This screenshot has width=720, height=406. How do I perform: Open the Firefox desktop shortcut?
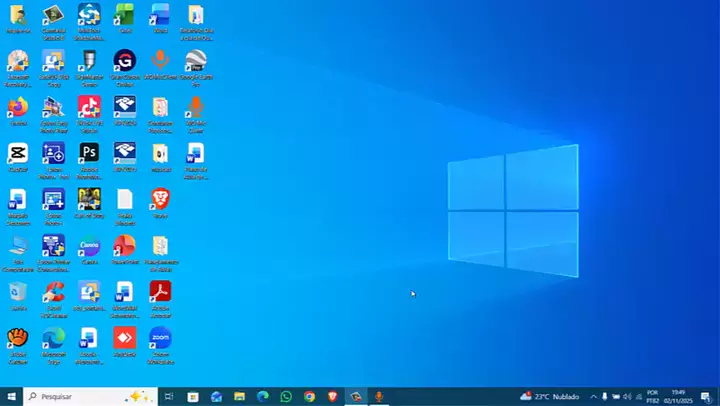[x=17, y=108]
